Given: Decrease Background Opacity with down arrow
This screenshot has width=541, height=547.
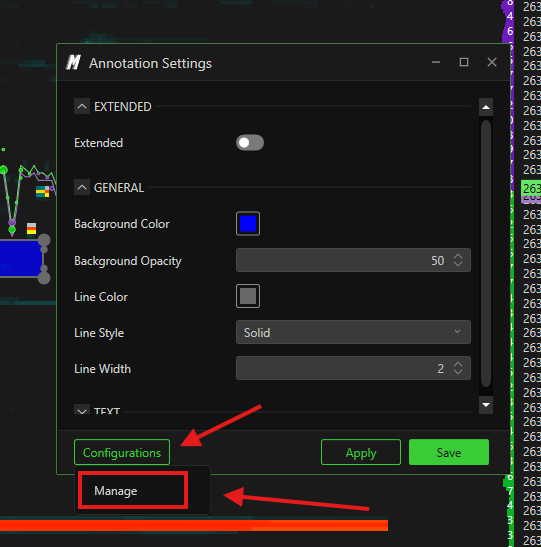Looking at the screenshot, I should [x=458, y=264].
